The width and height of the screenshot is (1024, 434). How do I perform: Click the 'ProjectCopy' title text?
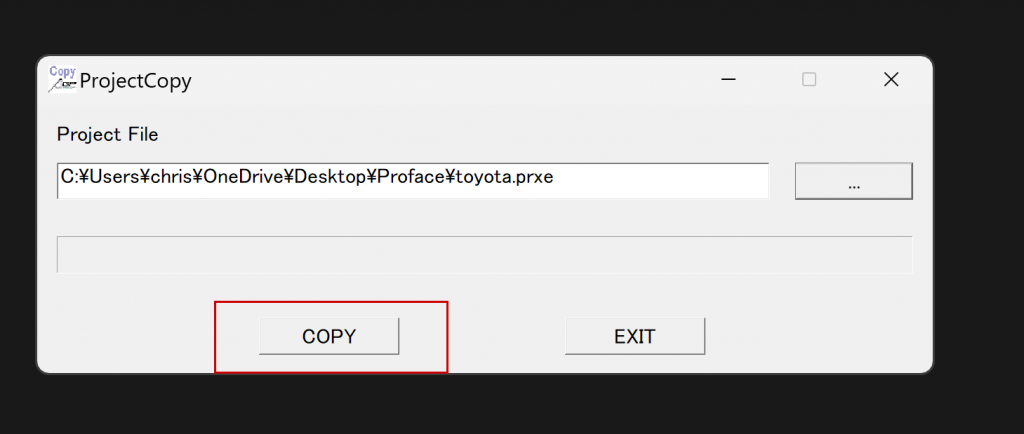click(x=135, y=81)
